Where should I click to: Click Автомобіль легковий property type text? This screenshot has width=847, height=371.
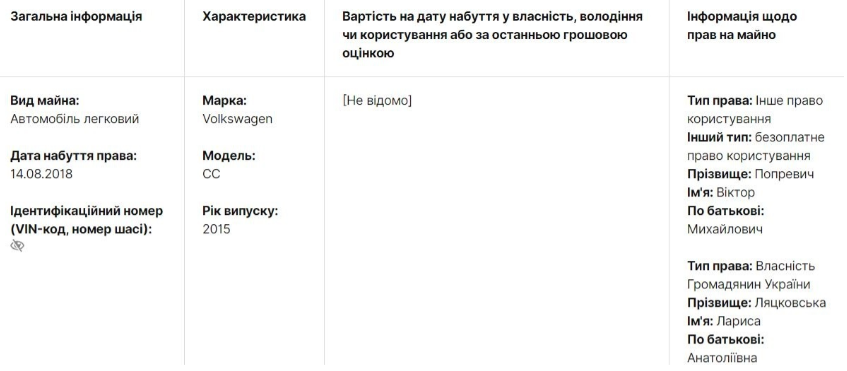point(75,119)
